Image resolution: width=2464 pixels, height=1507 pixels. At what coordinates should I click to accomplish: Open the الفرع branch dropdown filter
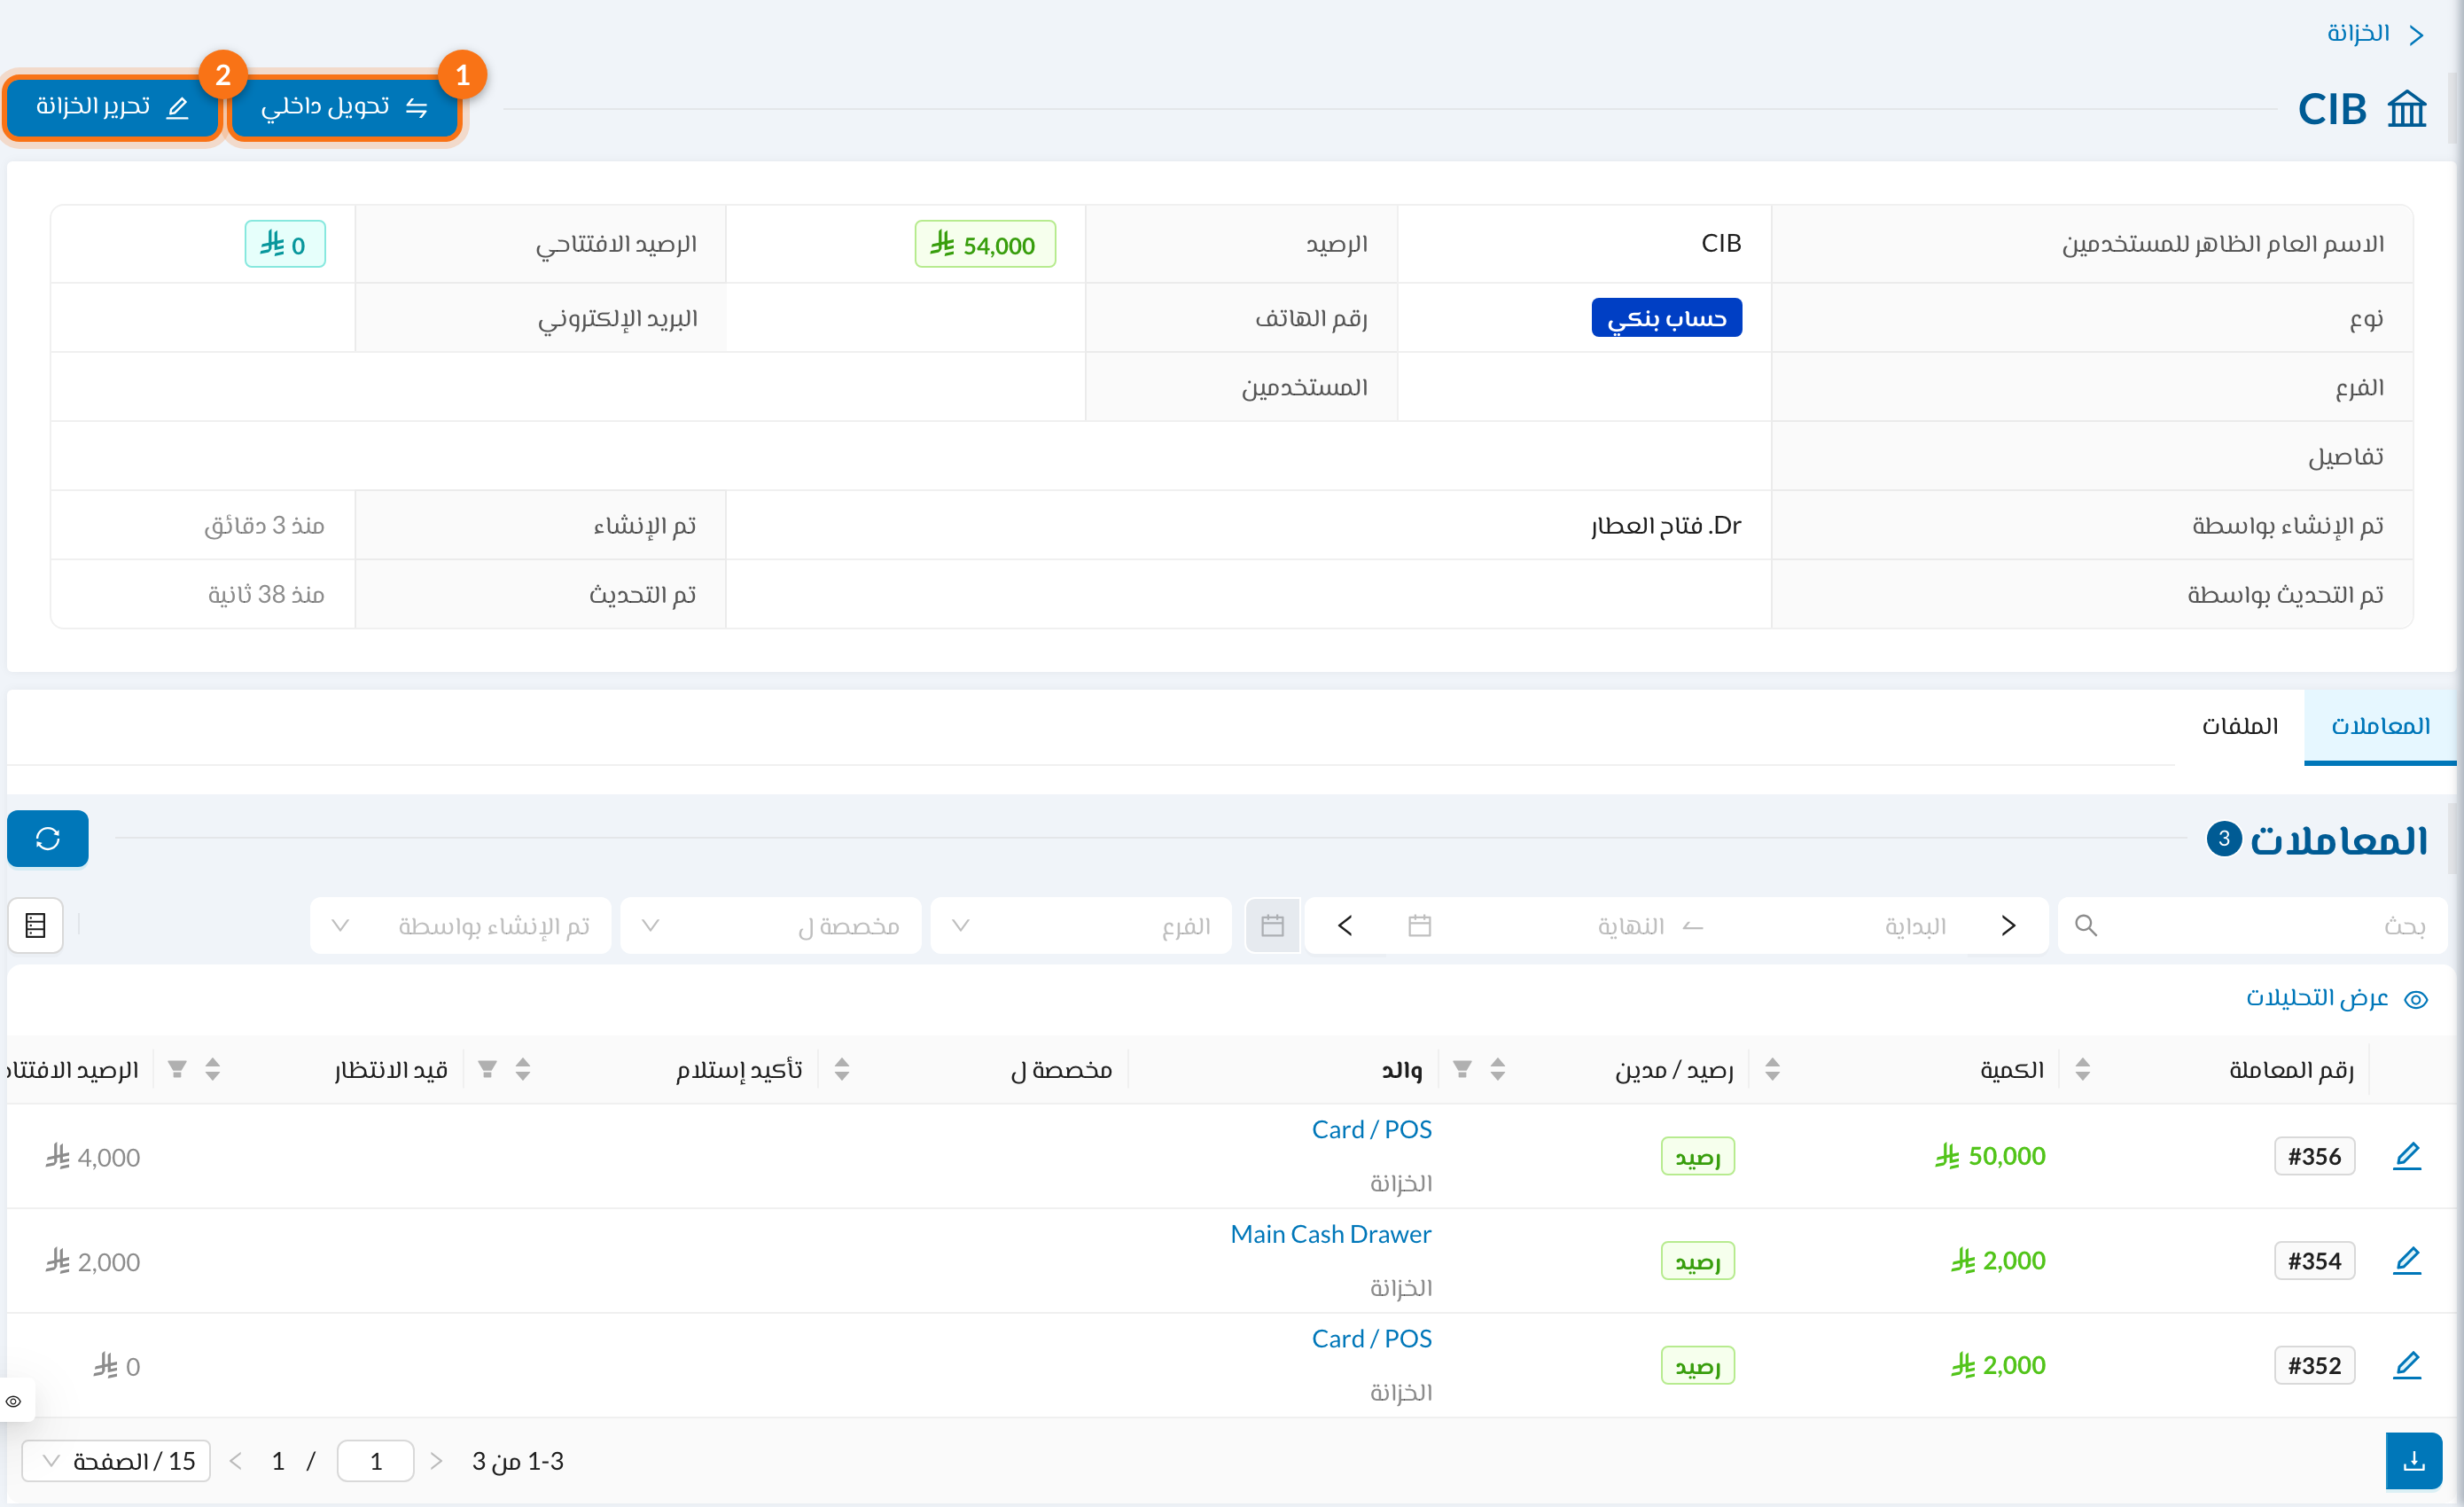tap(1080, 925)
